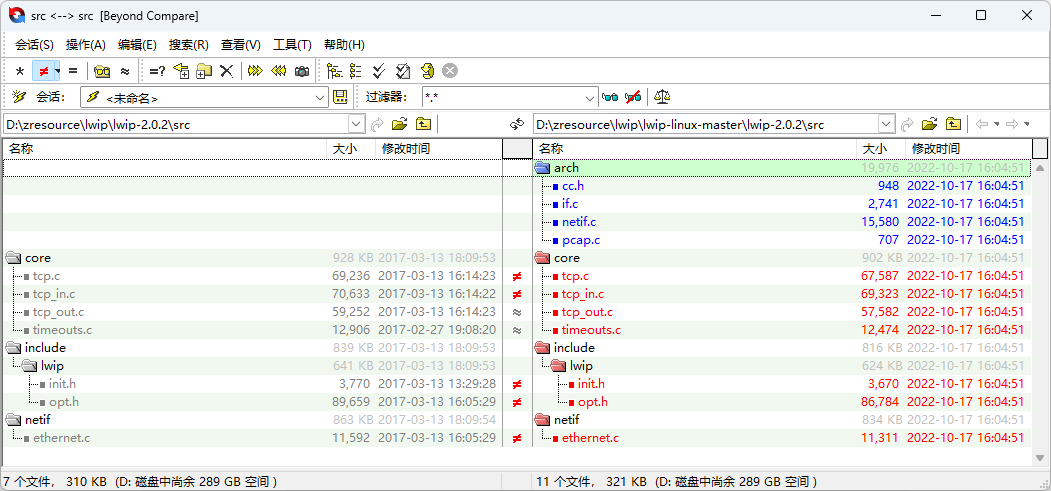
Task: Open the right folder path history dropdown
Action: 887,124
